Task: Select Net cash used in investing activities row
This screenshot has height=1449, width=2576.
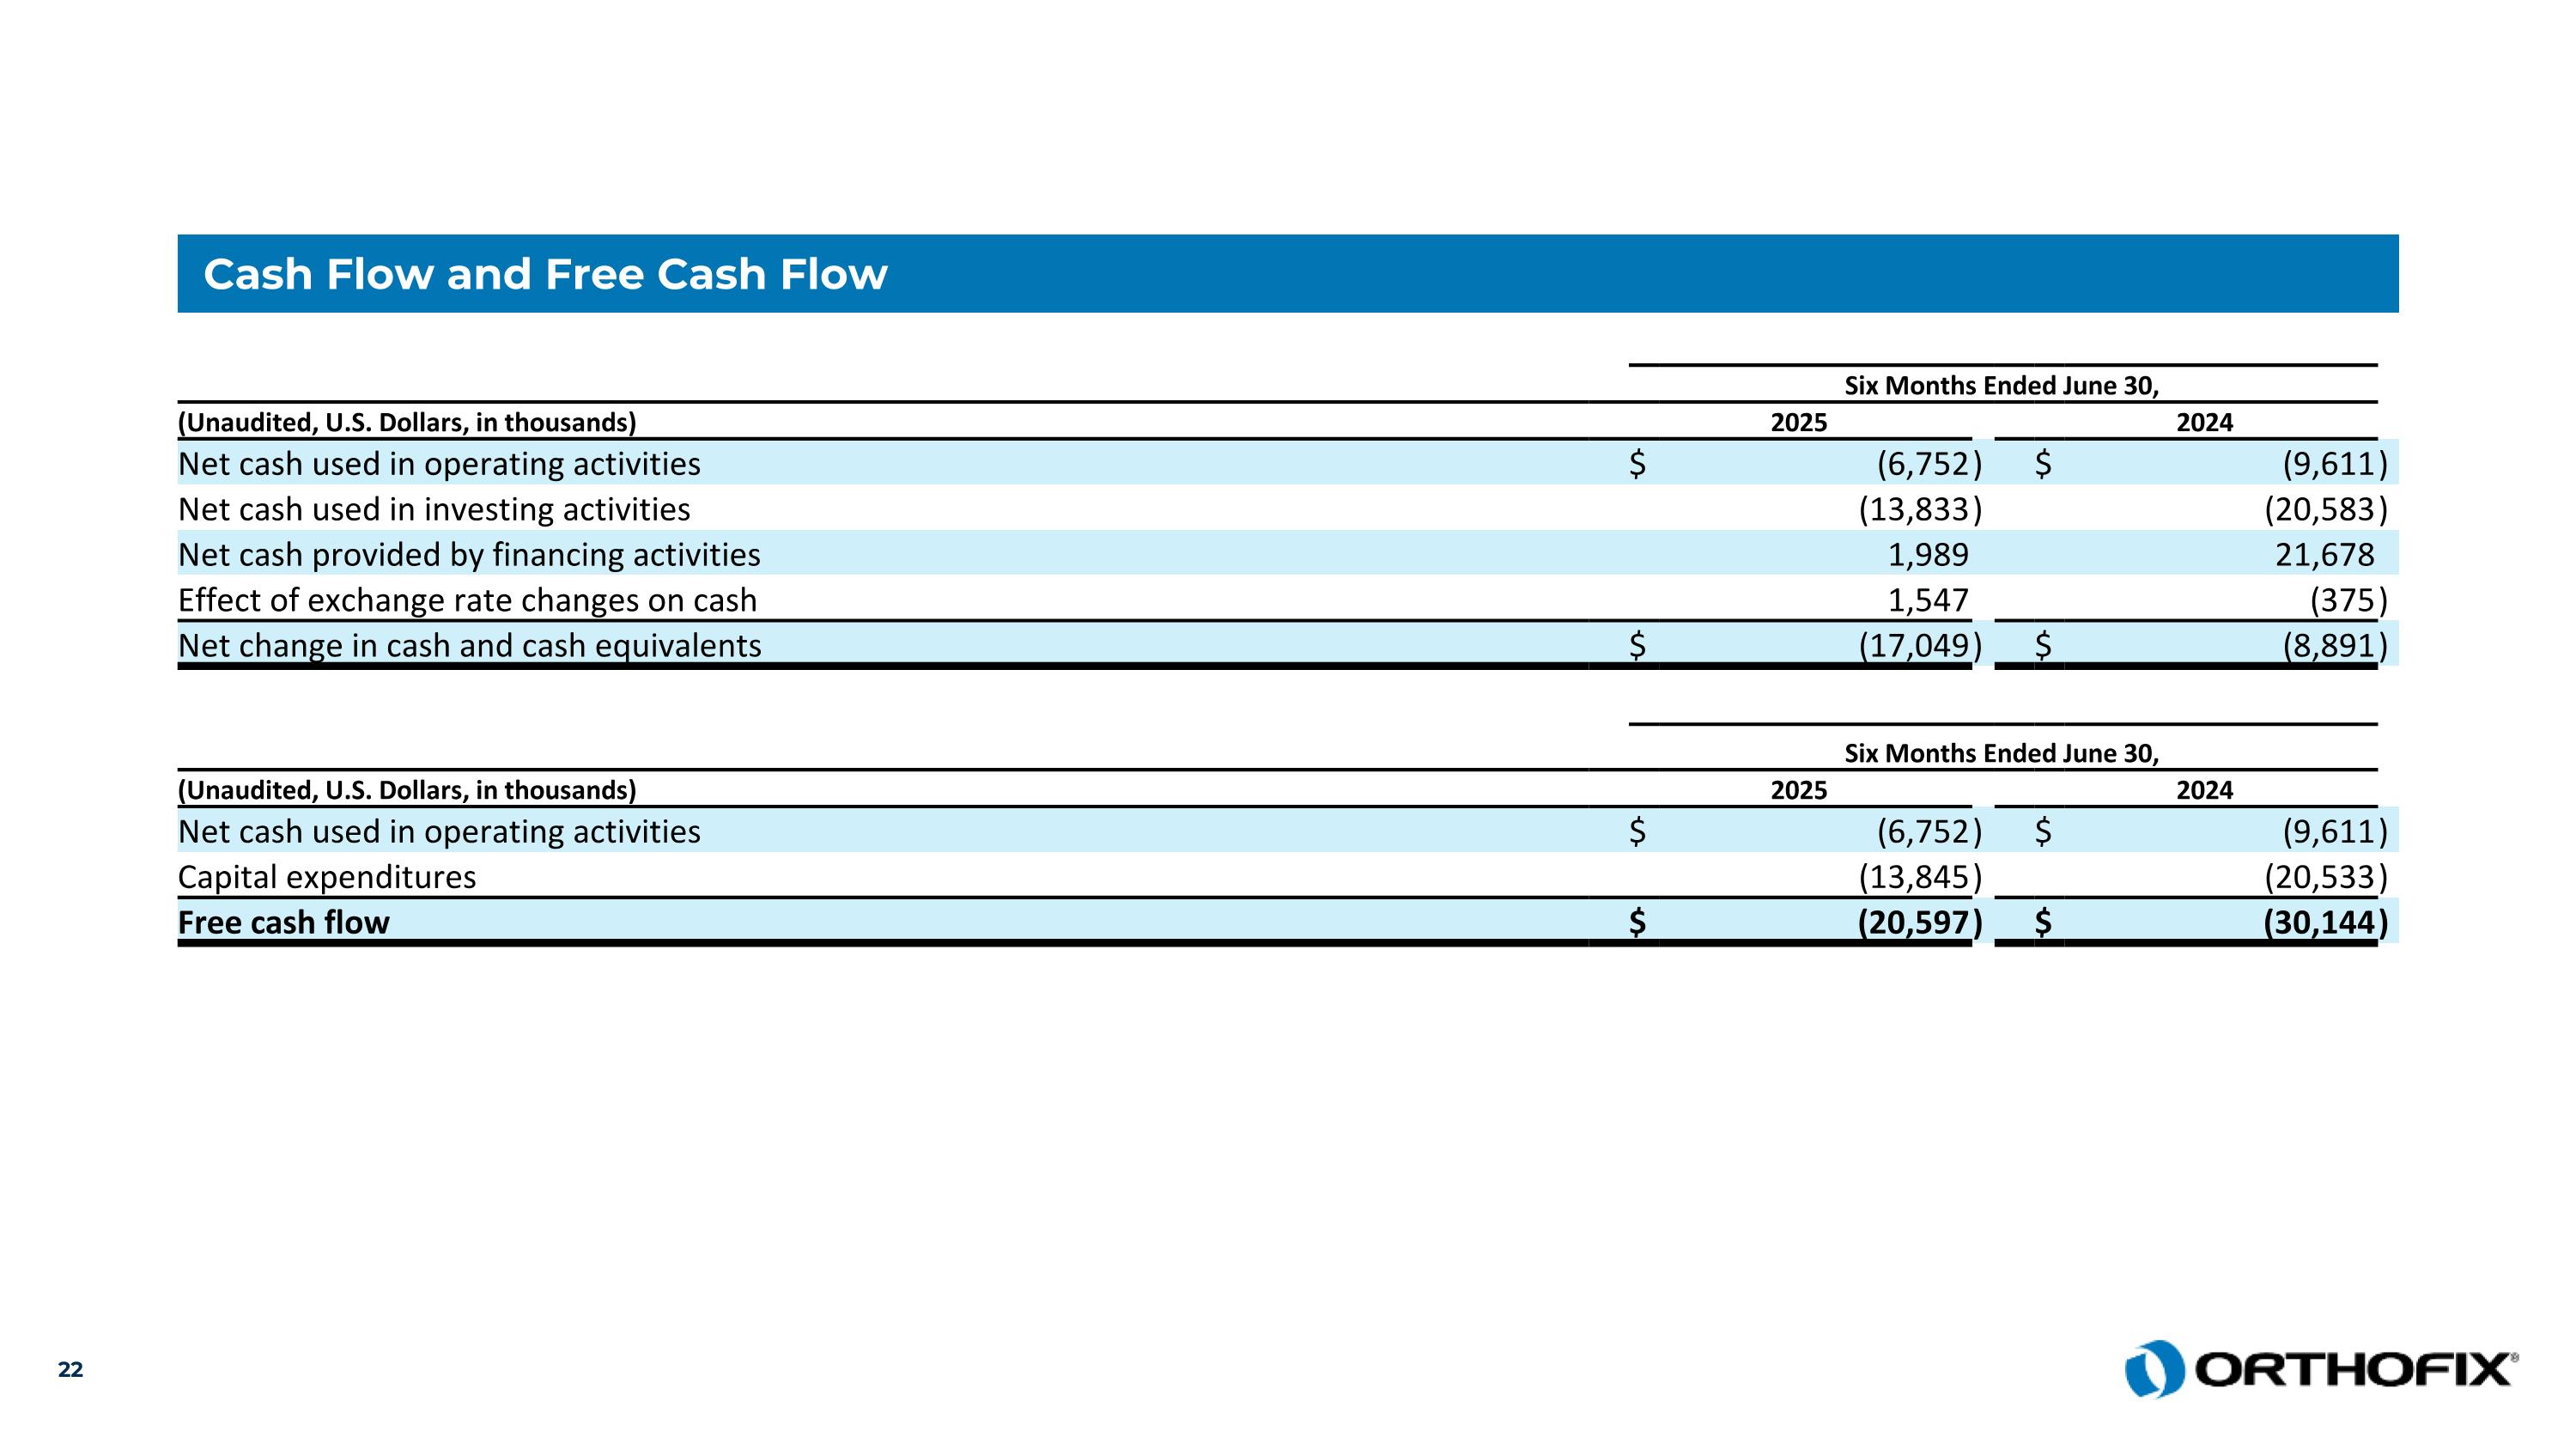Action: [434, 510]
